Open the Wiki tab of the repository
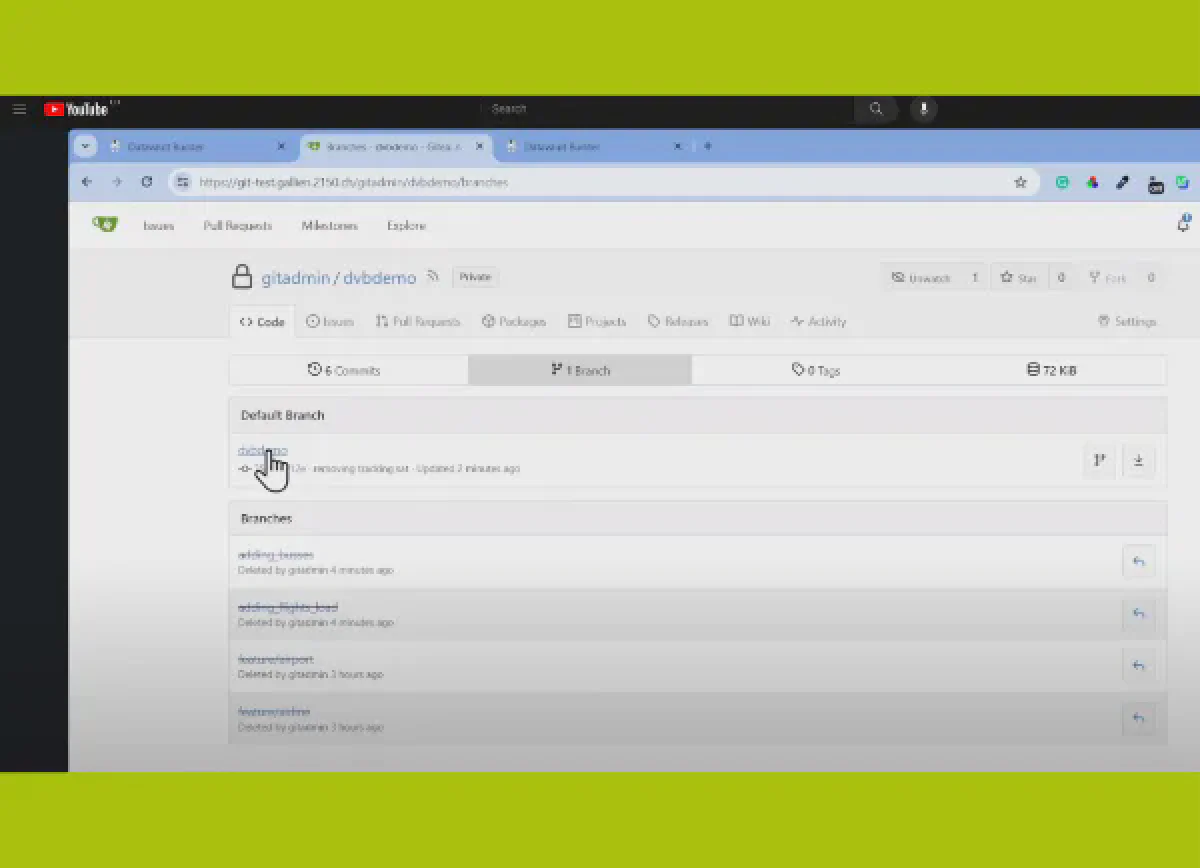 750,321
